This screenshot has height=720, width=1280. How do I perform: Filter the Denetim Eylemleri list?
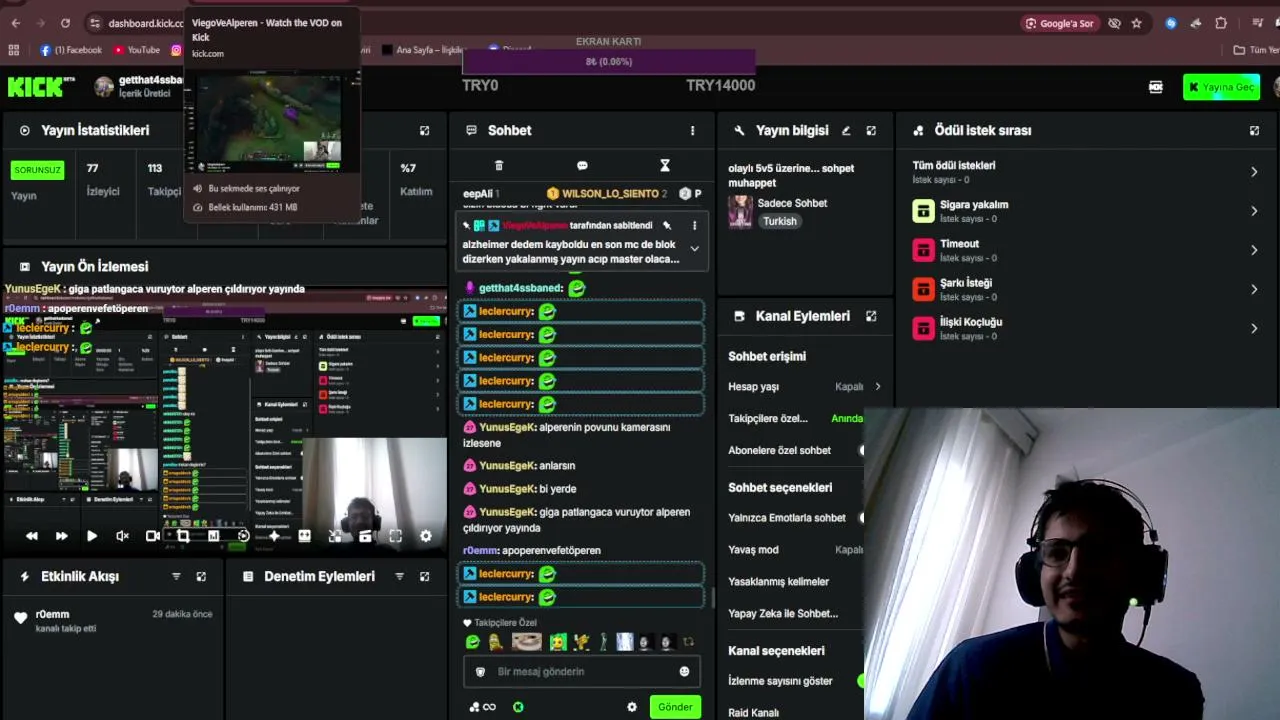click(399, 576)
